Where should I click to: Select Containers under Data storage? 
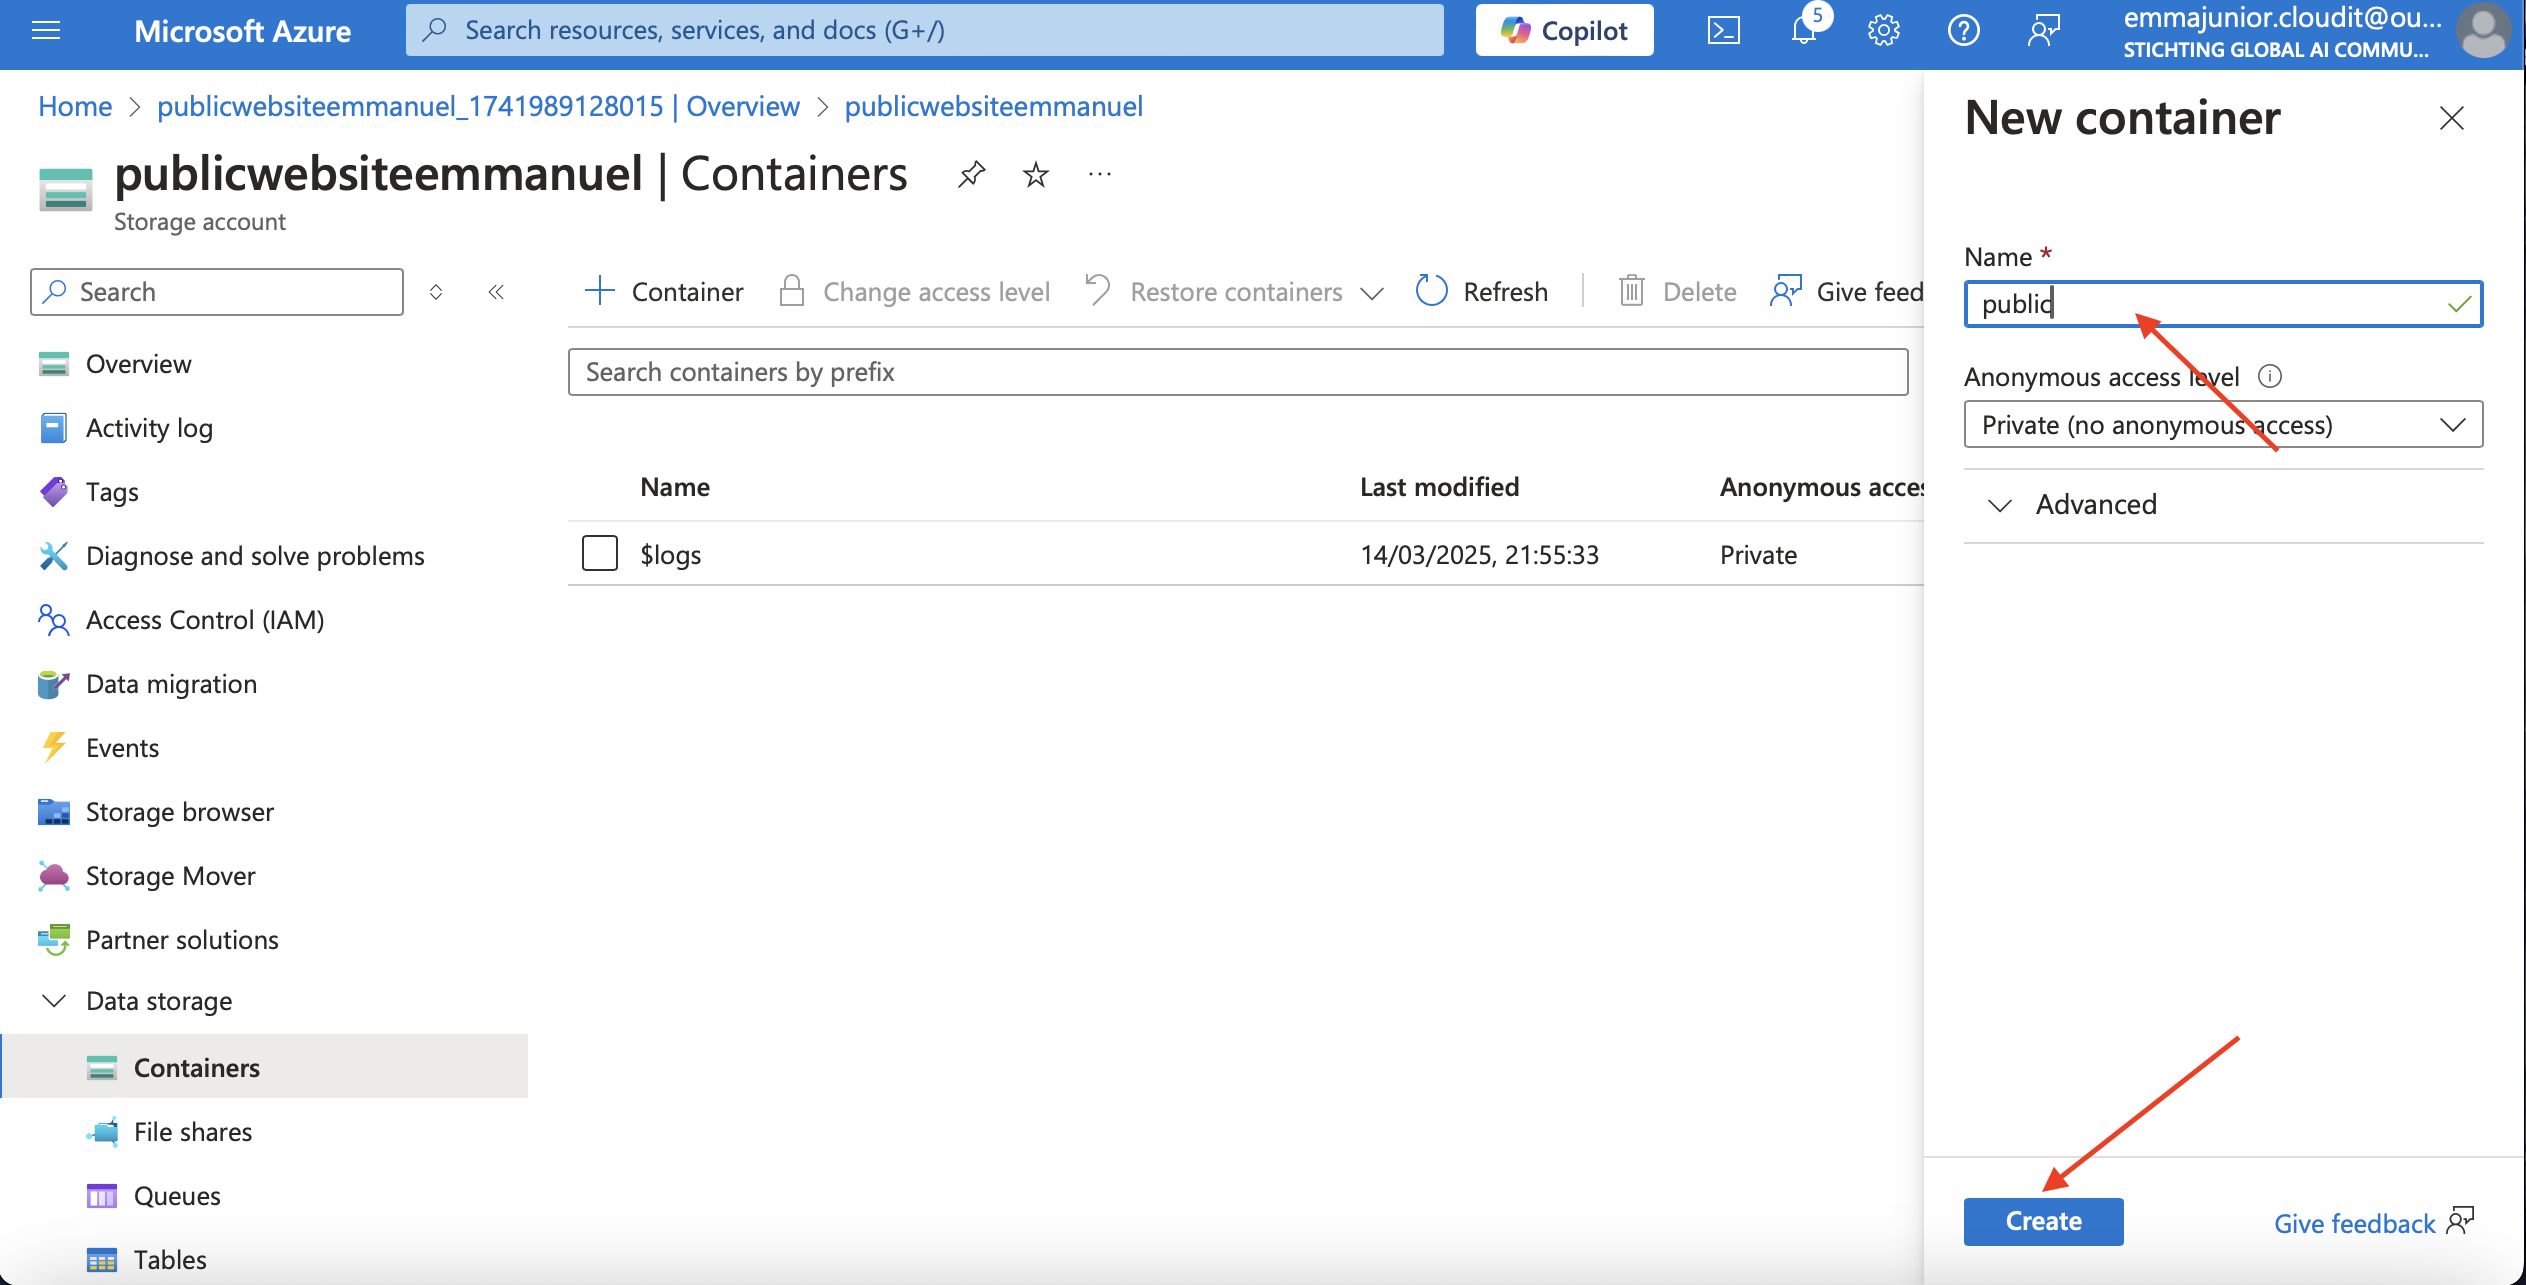(x=264, y=1067)
